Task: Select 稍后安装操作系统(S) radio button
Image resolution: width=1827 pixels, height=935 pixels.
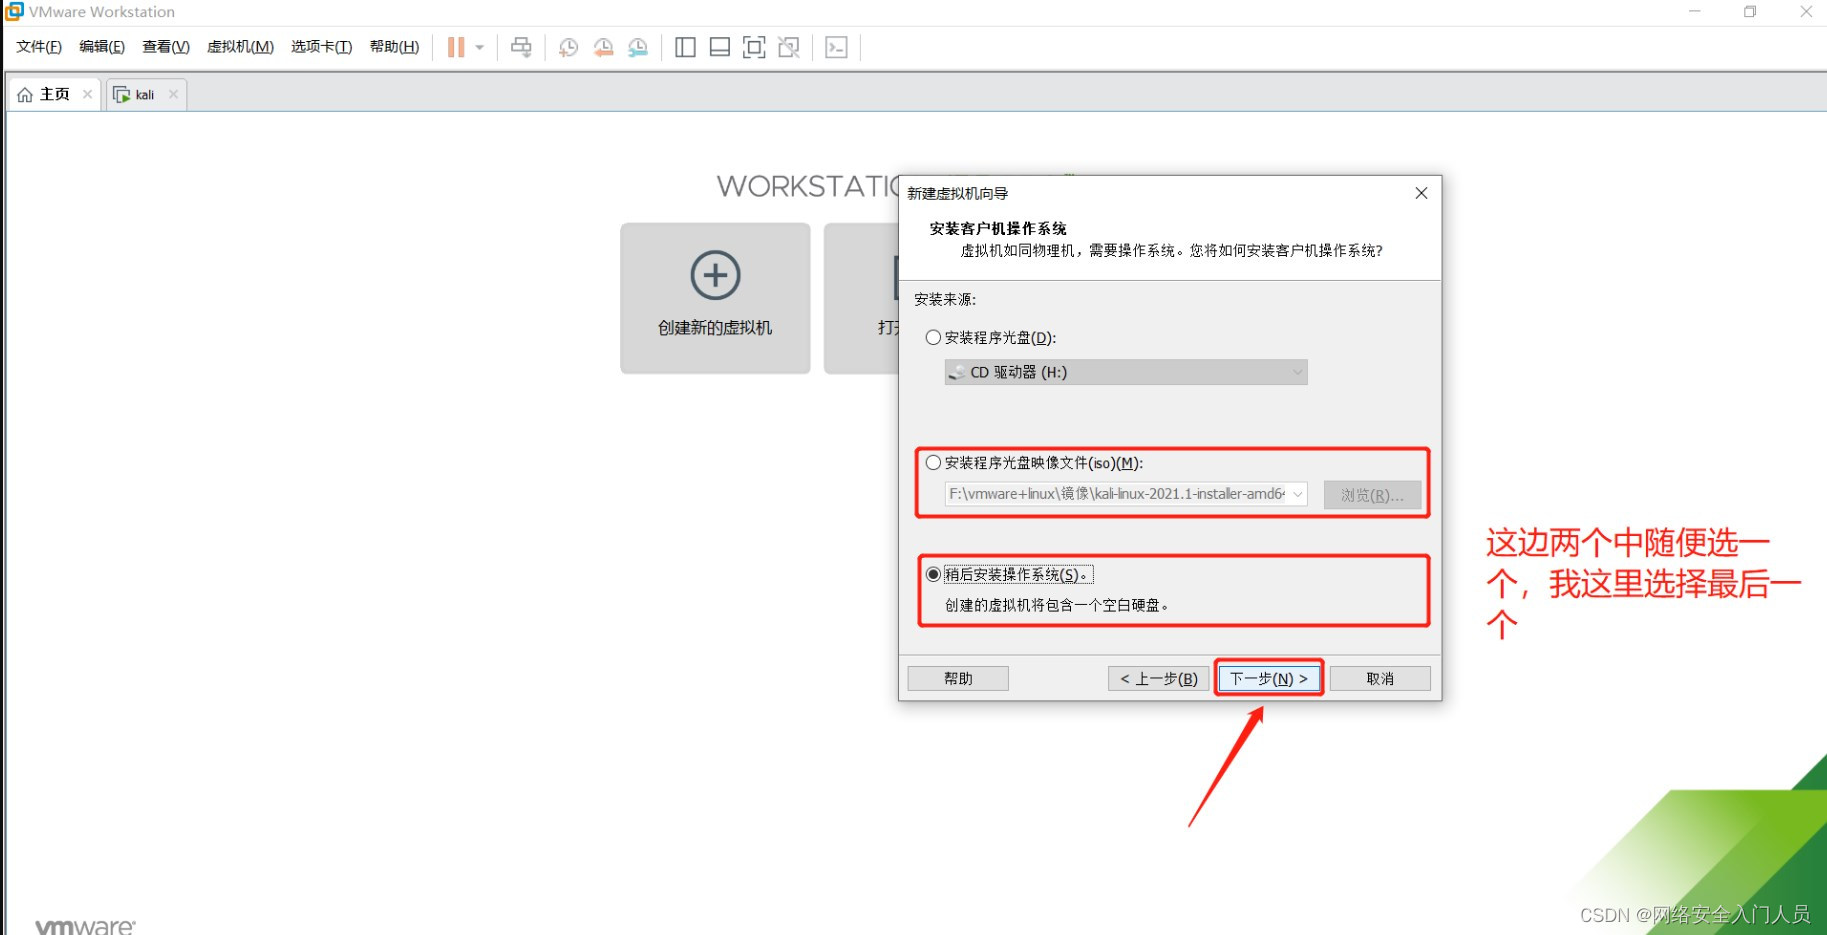Action: (933, 574)
